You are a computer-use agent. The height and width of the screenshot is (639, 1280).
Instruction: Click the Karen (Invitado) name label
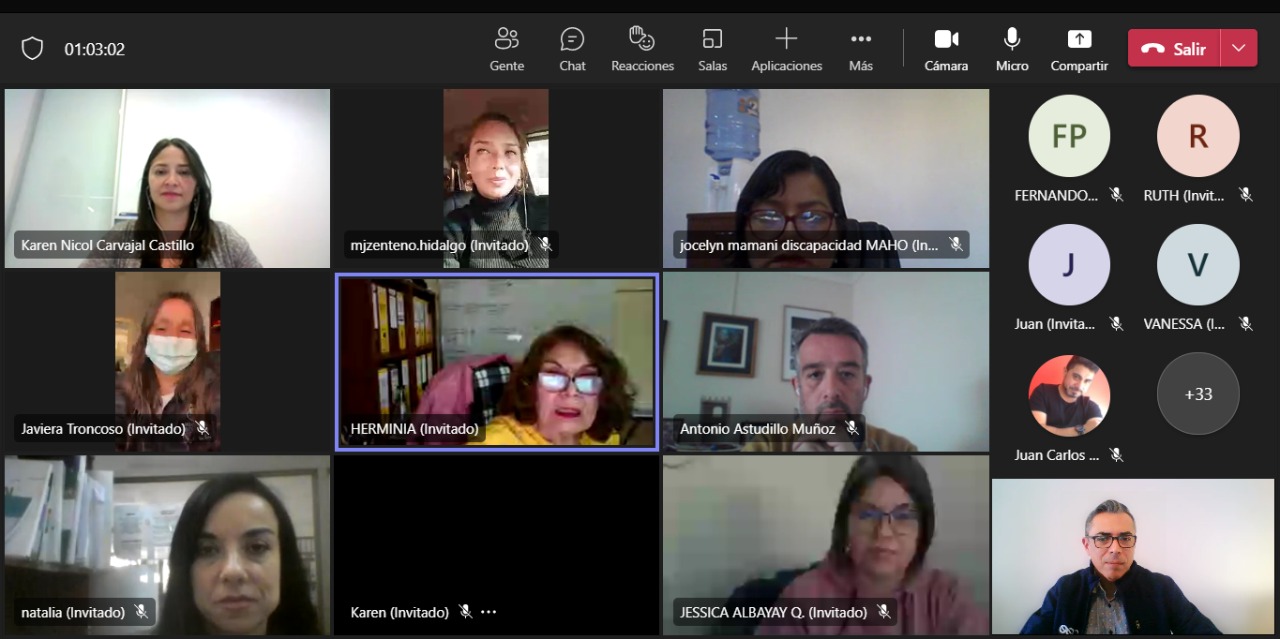399,612
